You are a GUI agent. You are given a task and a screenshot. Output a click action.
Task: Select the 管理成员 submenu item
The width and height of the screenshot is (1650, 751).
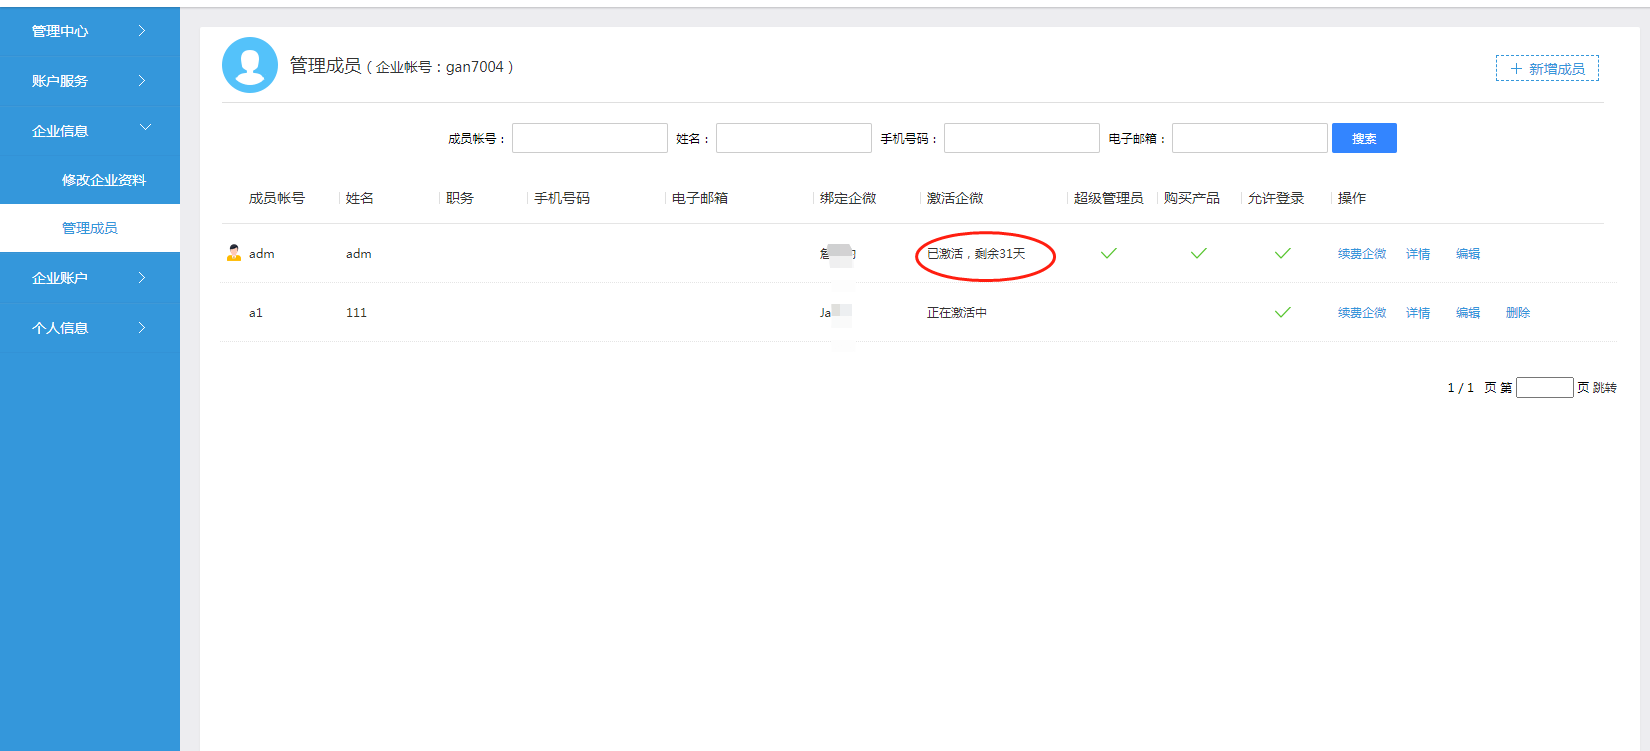90,228
